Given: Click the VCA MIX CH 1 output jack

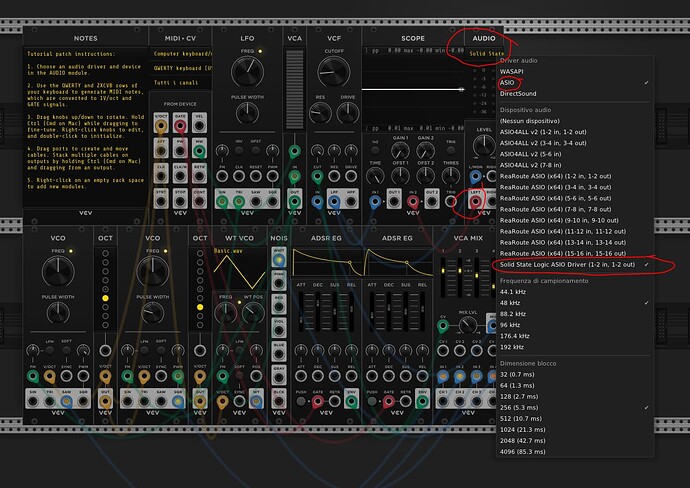Looking at the screenshot, I should coord(443,401).
